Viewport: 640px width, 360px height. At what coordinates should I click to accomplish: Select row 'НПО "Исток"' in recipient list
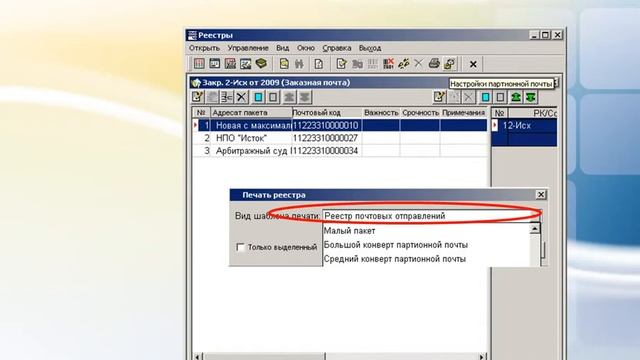pyautogui.click(x=340, y=138)
